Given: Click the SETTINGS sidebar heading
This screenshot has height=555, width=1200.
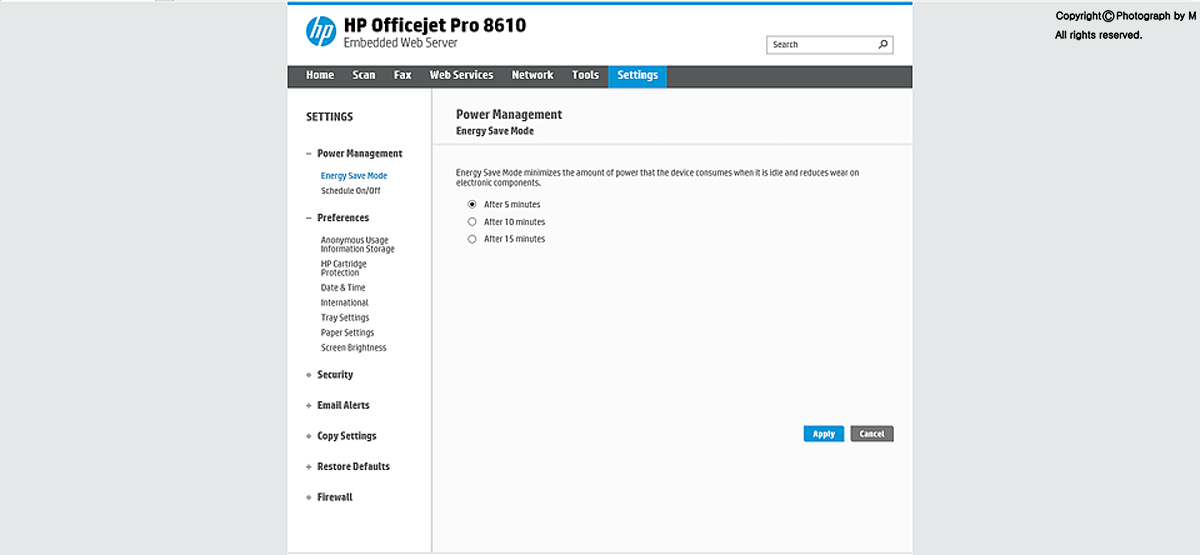Looking at the screenshot, I should [x=329, y=117].
